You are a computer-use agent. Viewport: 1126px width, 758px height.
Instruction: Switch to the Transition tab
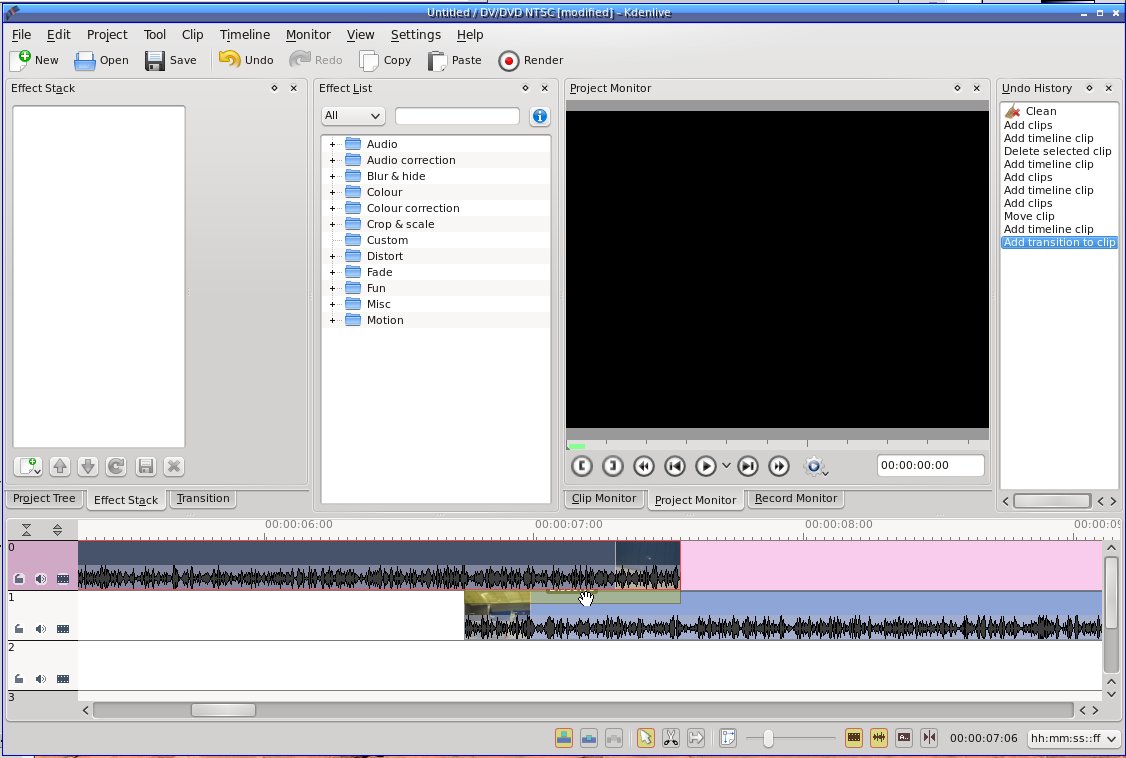tap(203, 498)
